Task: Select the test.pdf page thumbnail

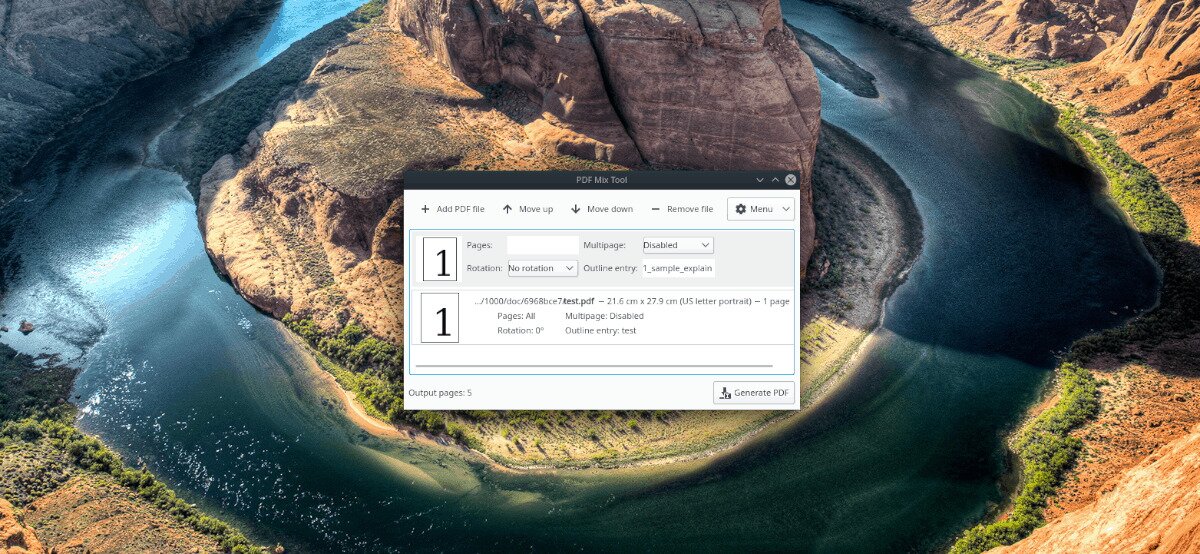Action: tap(440, 318)
